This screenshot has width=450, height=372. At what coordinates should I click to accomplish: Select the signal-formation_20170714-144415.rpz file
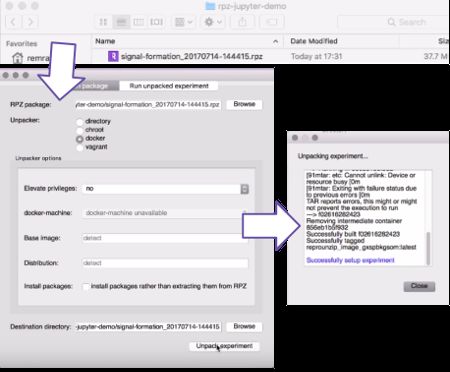coord(192,56)
